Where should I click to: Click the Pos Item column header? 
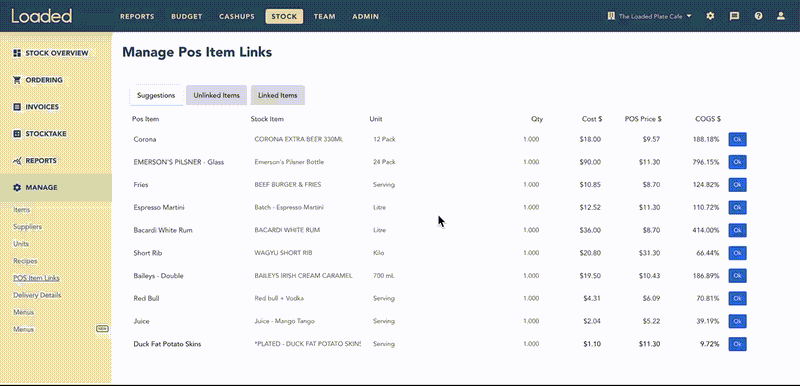[x=145, y=119]
